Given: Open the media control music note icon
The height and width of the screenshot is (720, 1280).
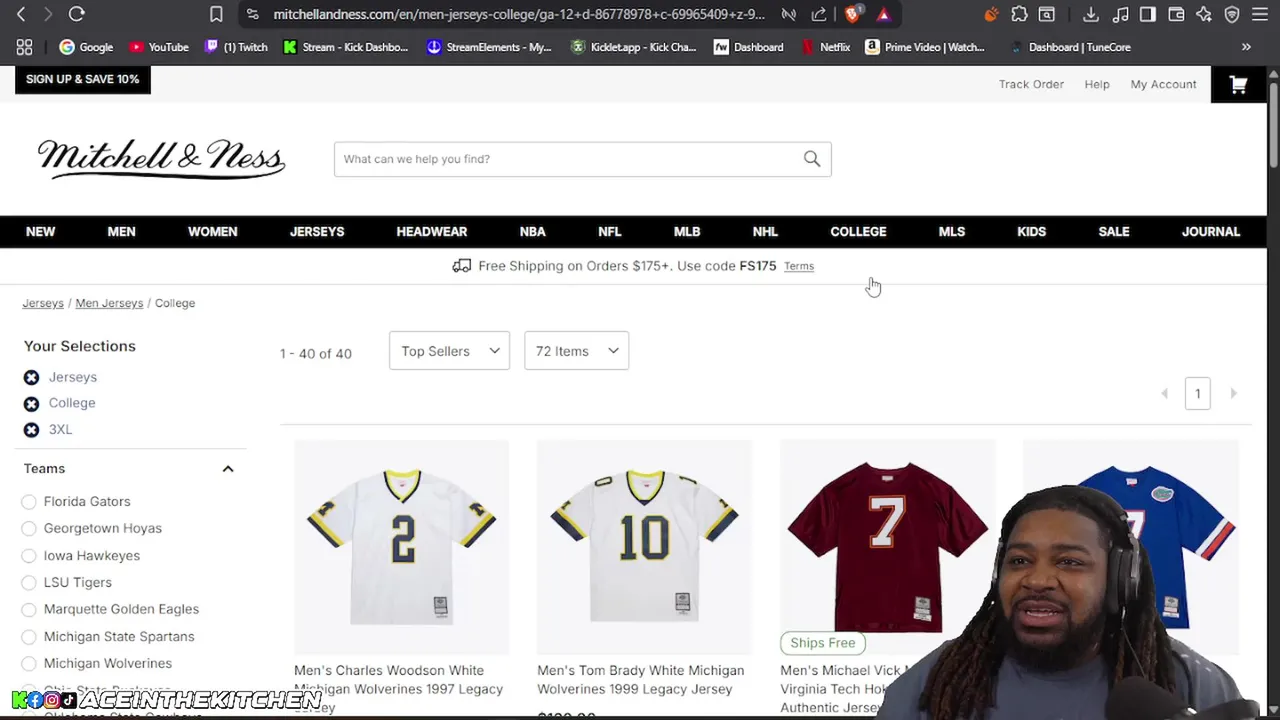Looking at the screenshot, I should coord(1121,14).
